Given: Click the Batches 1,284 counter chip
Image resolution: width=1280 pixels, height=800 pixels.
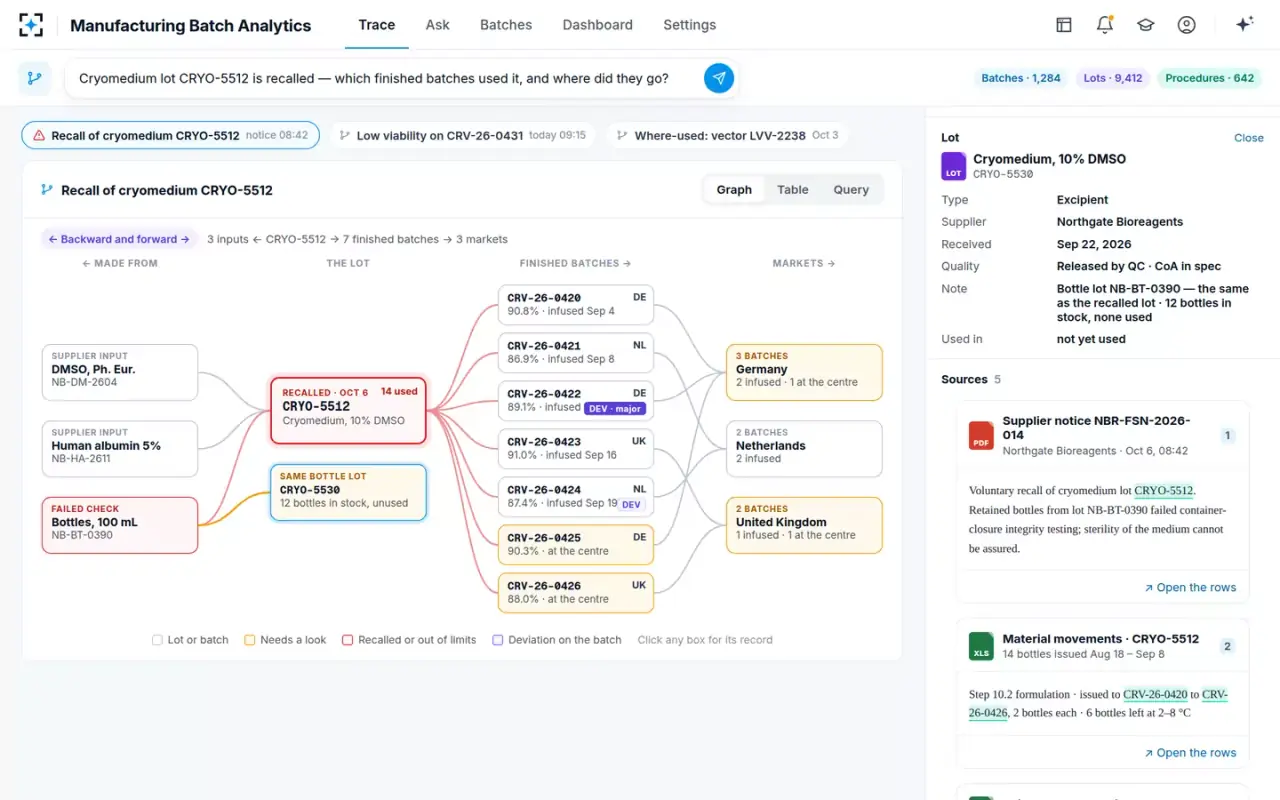Looking at the screenshot, I should [x=1021, y=78].
